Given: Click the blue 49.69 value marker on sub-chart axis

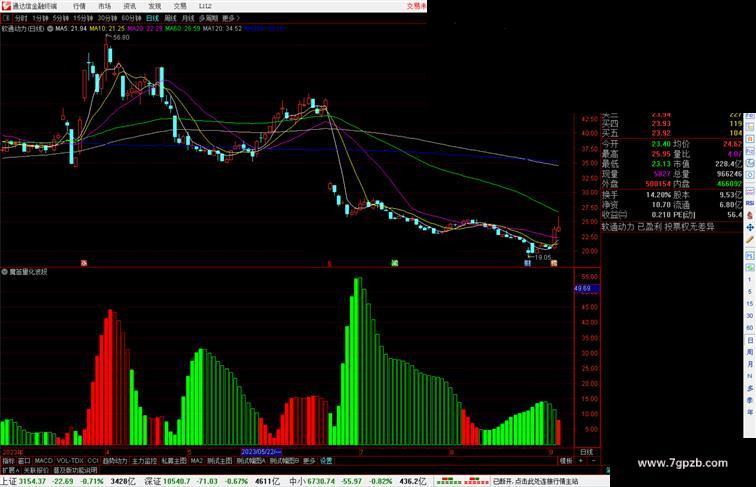Looking at the screenshot, I should (x=586, y=289).
